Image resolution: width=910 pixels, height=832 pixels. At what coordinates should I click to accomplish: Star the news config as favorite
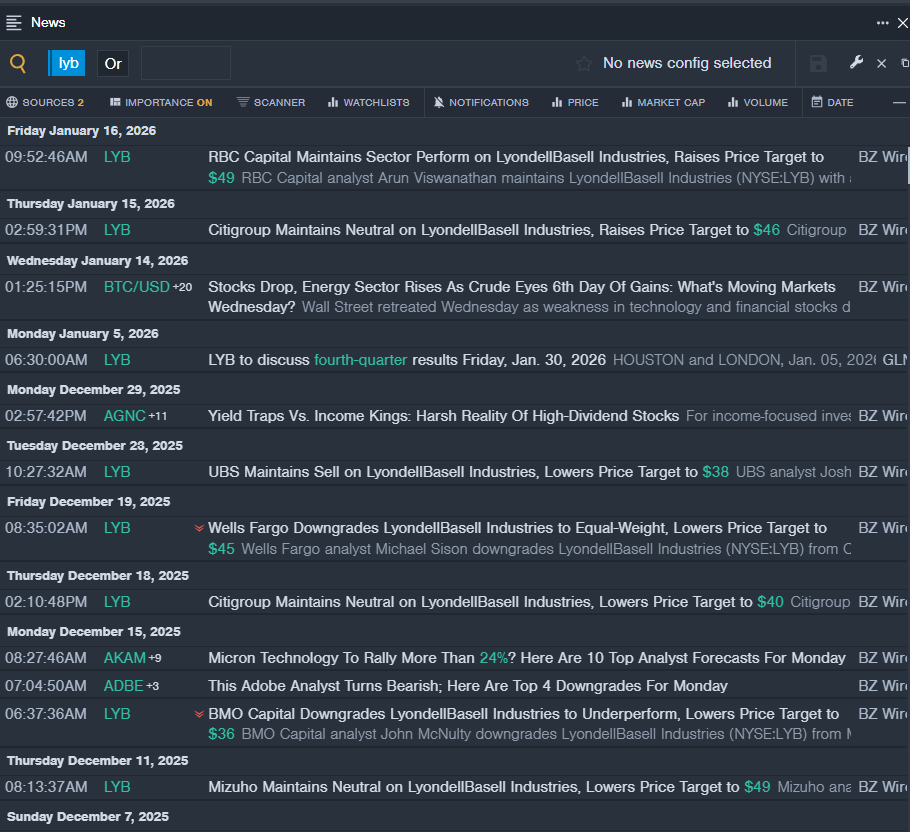584,63
